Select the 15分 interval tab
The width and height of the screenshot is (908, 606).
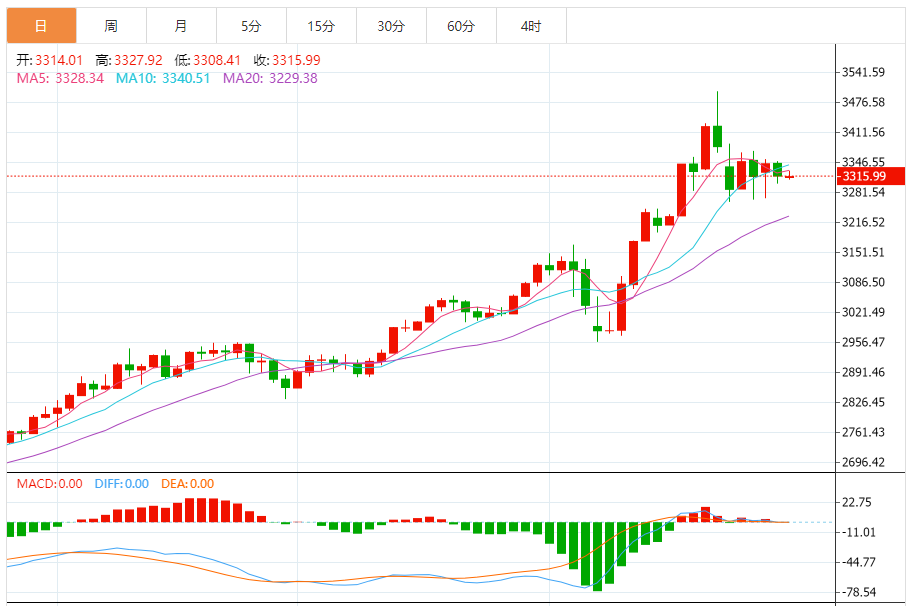pos(321,26)
